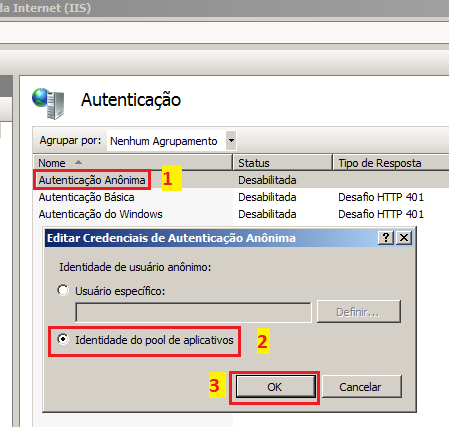This screenshot has width=449, height=427.
Task: Select Usuário específico radio button
Action: [63, 290]
